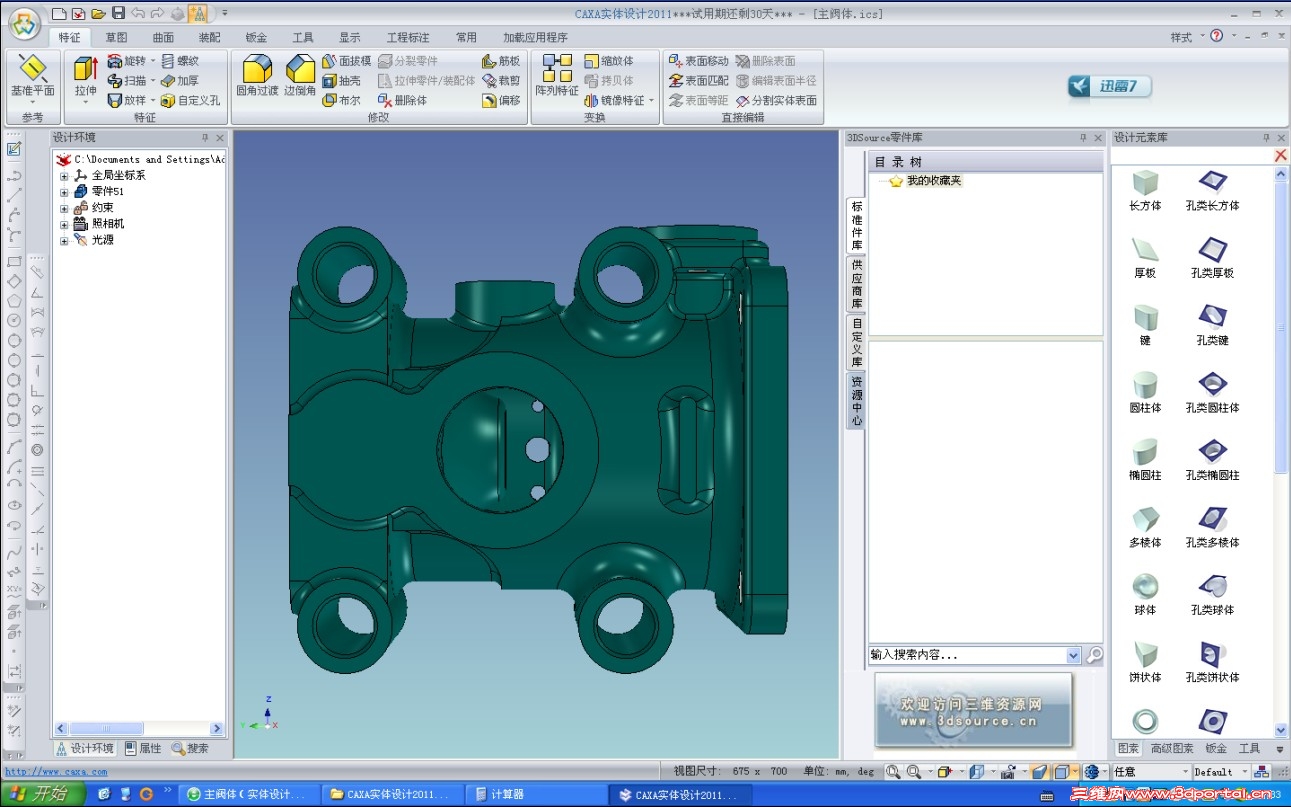Click inside the 输入搜索内容 search field
Viewport: 1291px width, 807px height.
pos(967,655)
